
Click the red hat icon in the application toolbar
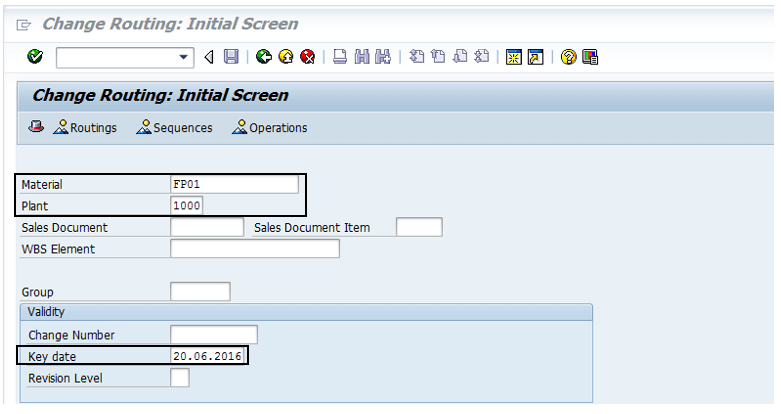click(x=36, y=127)
